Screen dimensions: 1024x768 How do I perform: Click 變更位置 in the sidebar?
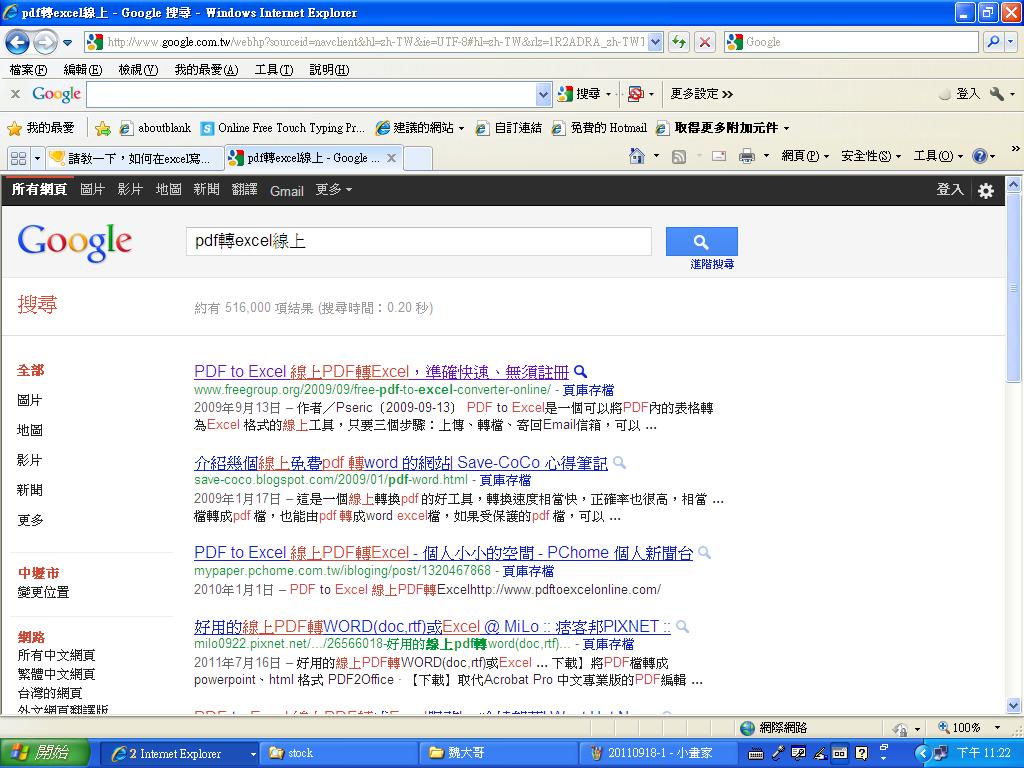[43, 592]
